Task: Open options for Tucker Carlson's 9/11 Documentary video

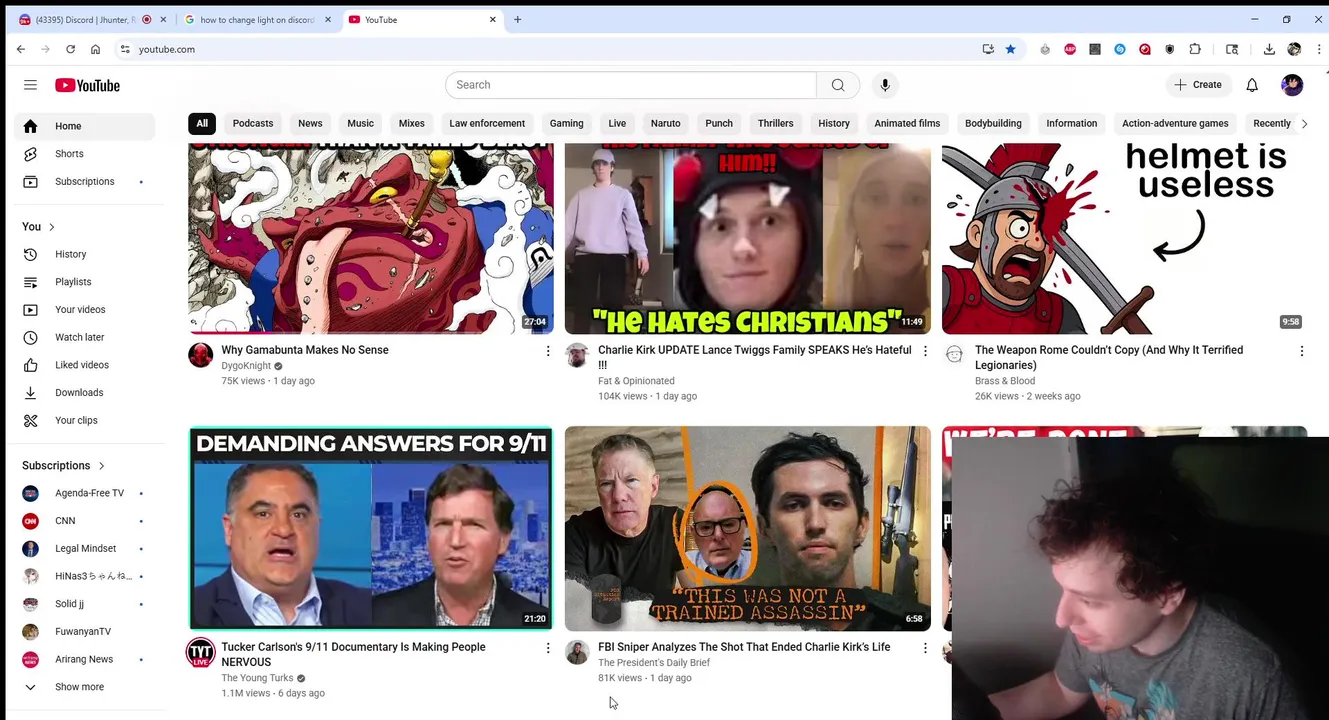Action: [548, 648]
